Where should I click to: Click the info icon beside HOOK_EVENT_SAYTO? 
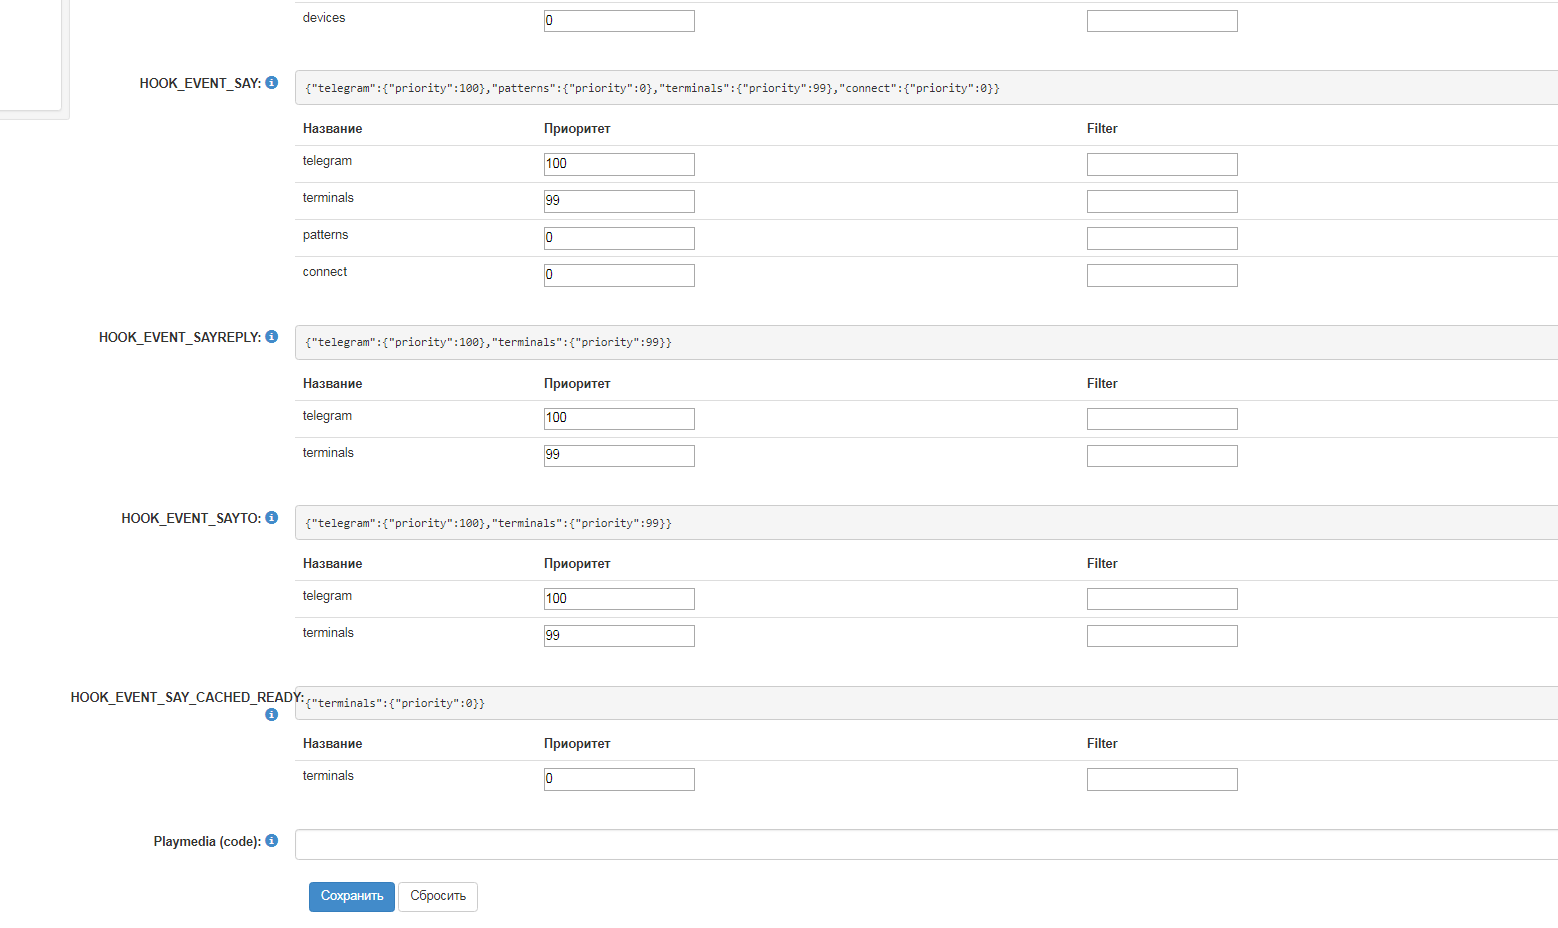pyautogui.click(x=271, y=518)
